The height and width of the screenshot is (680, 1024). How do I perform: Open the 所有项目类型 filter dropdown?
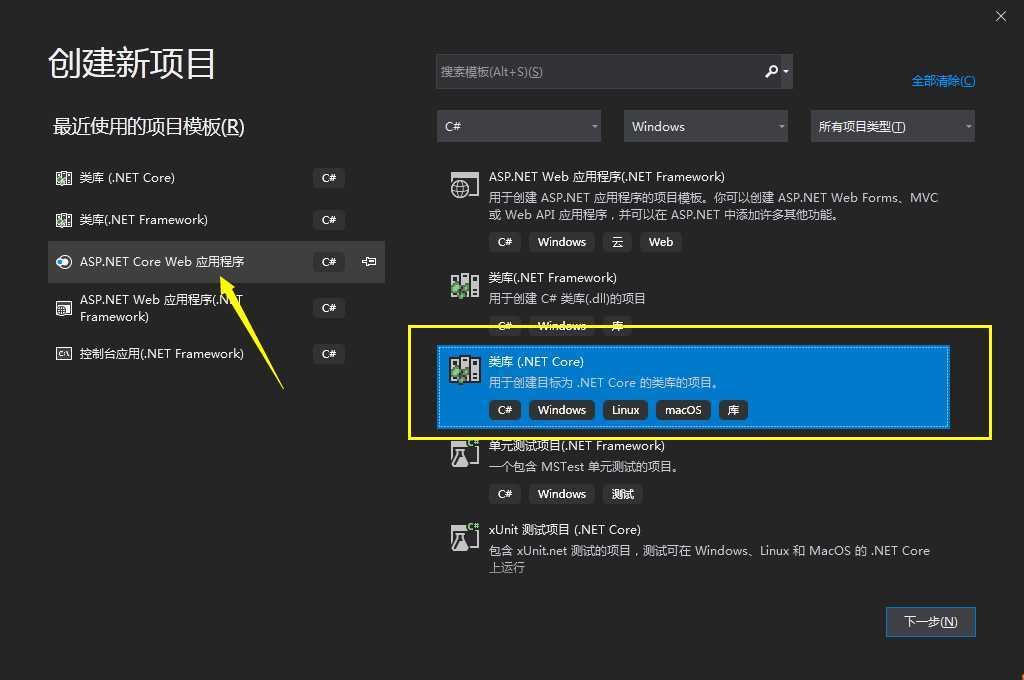click(x=893, y=126)
